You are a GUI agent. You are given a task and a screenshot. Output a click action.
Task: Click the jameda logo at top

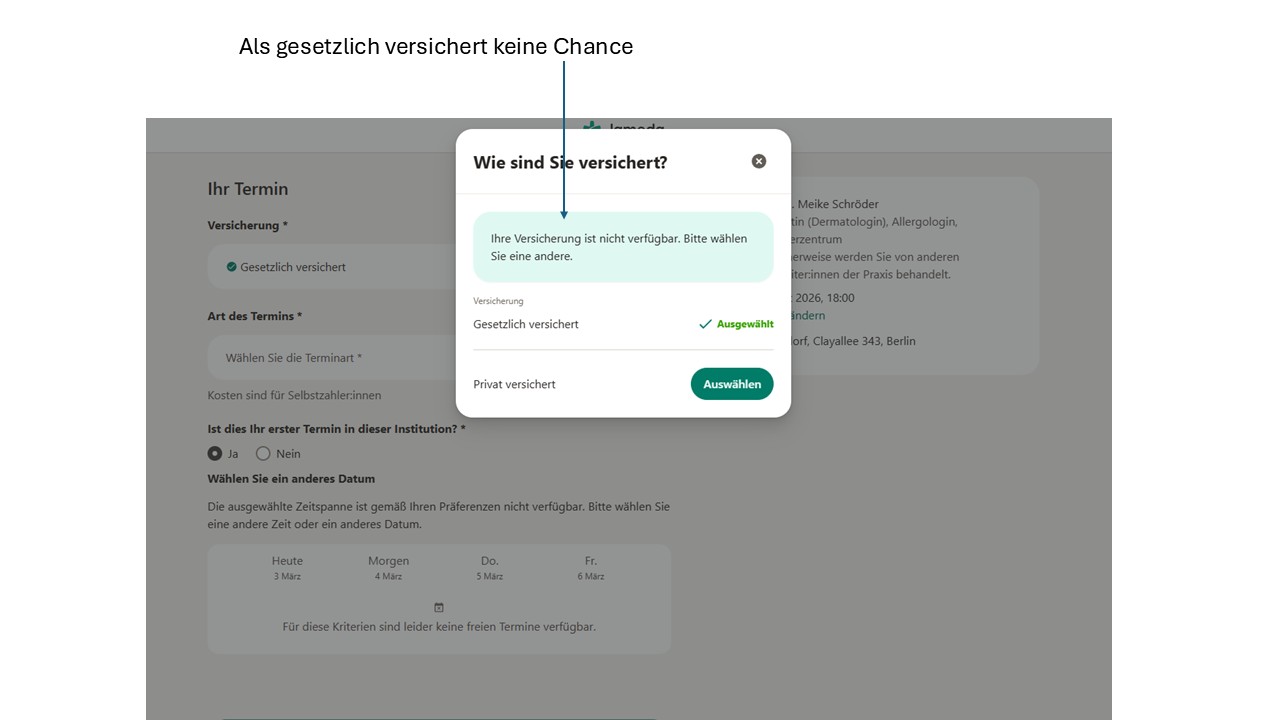point(625,126)
